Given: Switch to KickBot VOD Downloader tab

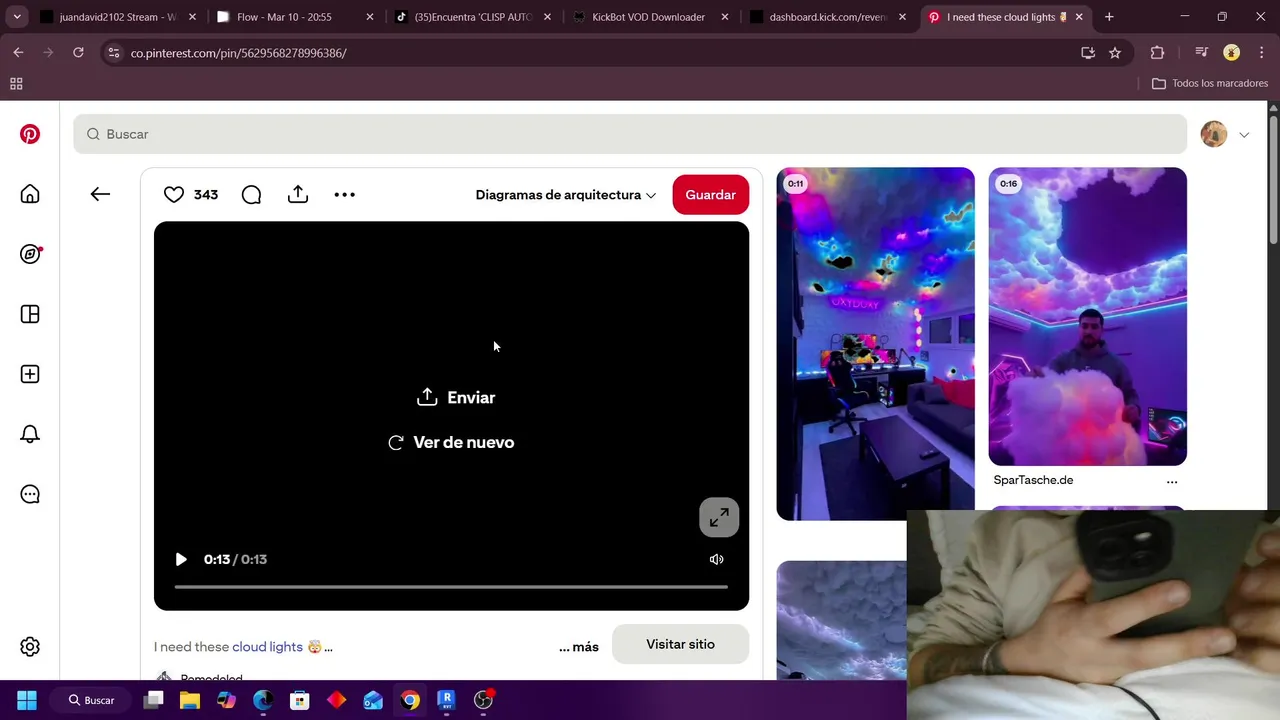Looking at the screenshot, I should pyautogui.click(x=648, y=17).
